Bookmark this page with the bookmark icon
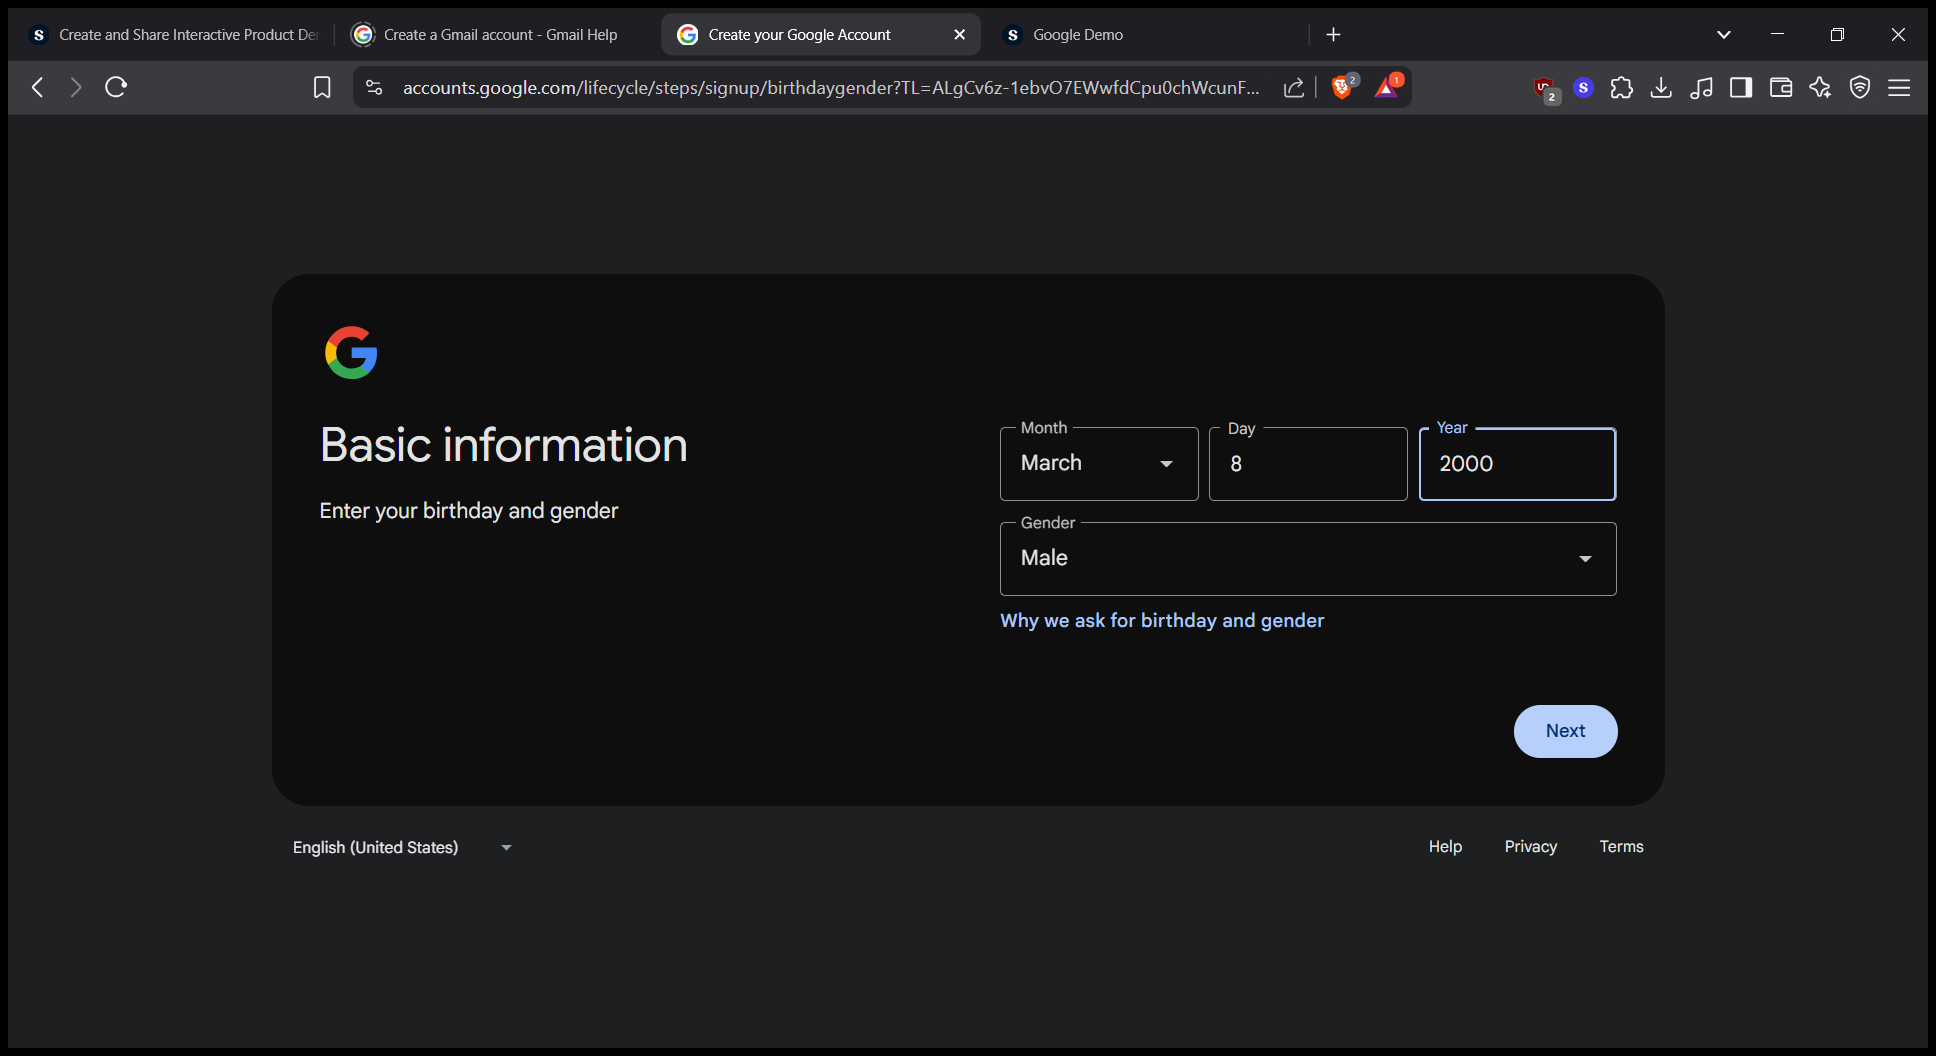1936x1056 pixels. click(x=322, y=88)
